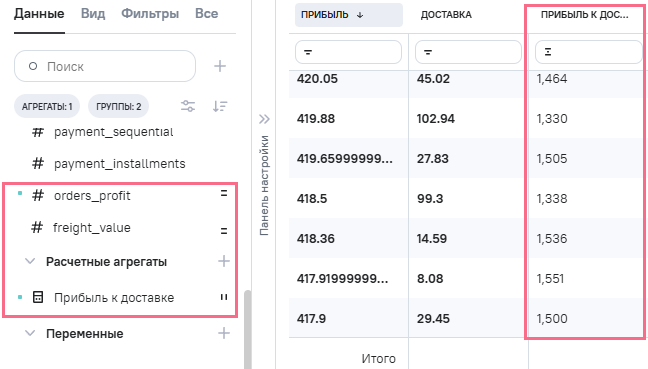This screenshot has height=369, width=648.
Task: Click the cell 1,338
Action: click(552, 199)
